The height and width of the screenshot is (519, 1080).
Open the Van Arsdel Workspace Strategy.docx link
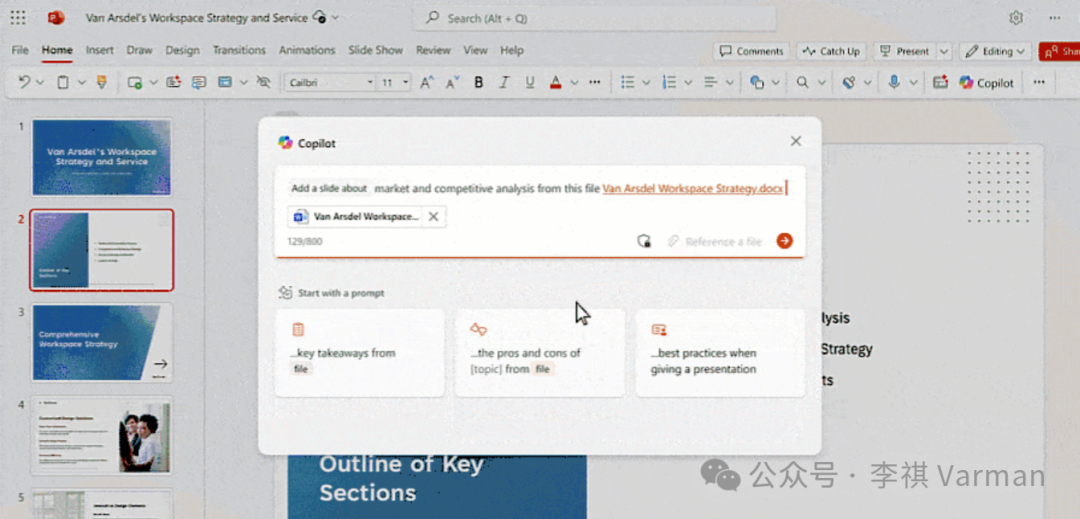693,188
